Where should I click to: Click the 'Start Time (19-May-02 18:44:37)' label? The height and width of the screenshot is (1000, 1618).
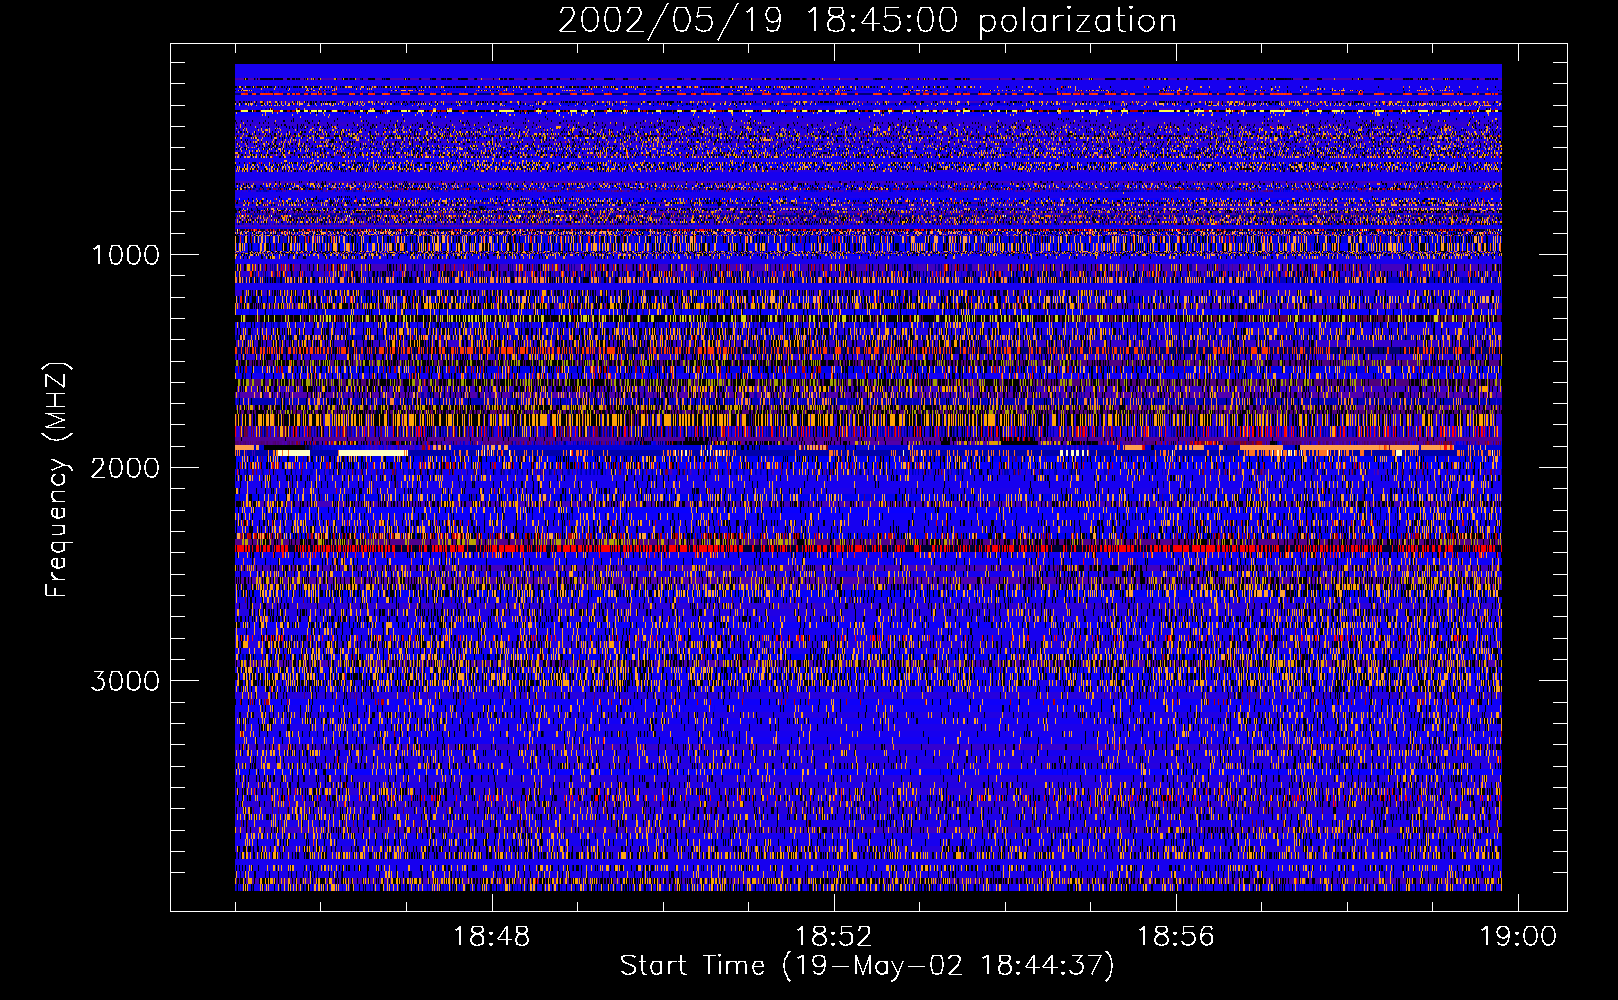[x=867, y=966]
